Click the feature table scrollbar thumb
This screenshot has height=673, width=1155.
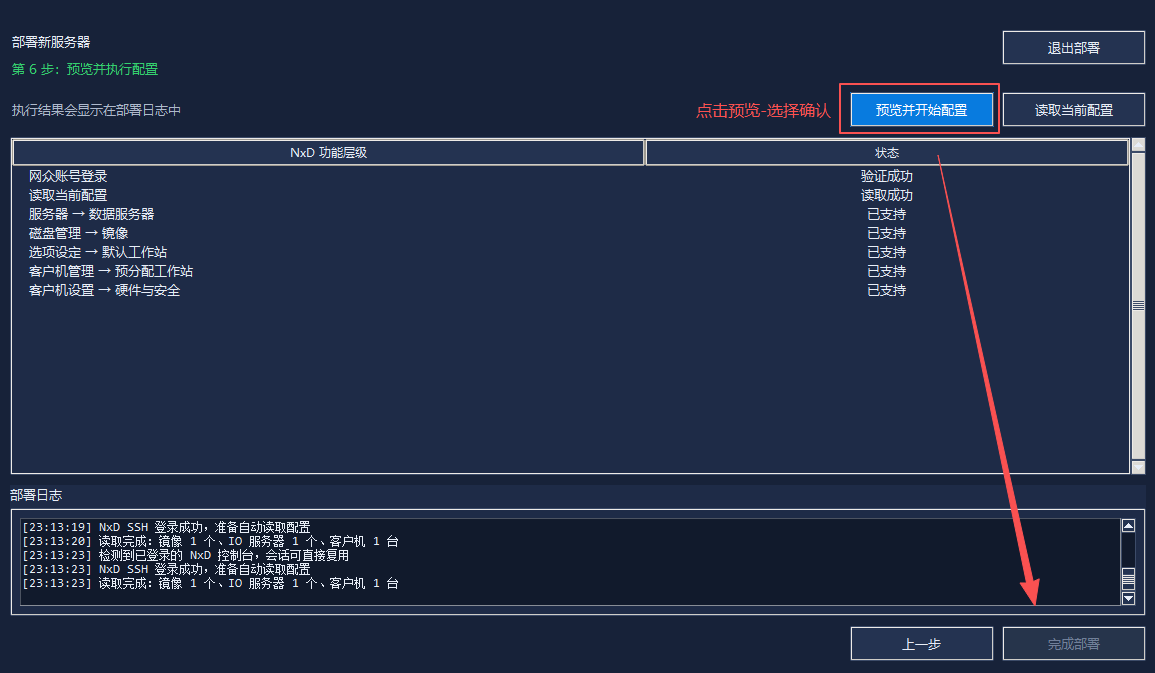pos(1138,305)
